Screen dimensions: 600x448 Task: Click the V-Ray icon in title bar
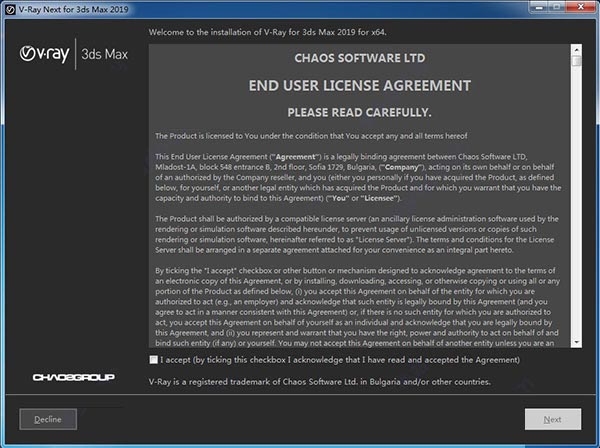point(10,9)
